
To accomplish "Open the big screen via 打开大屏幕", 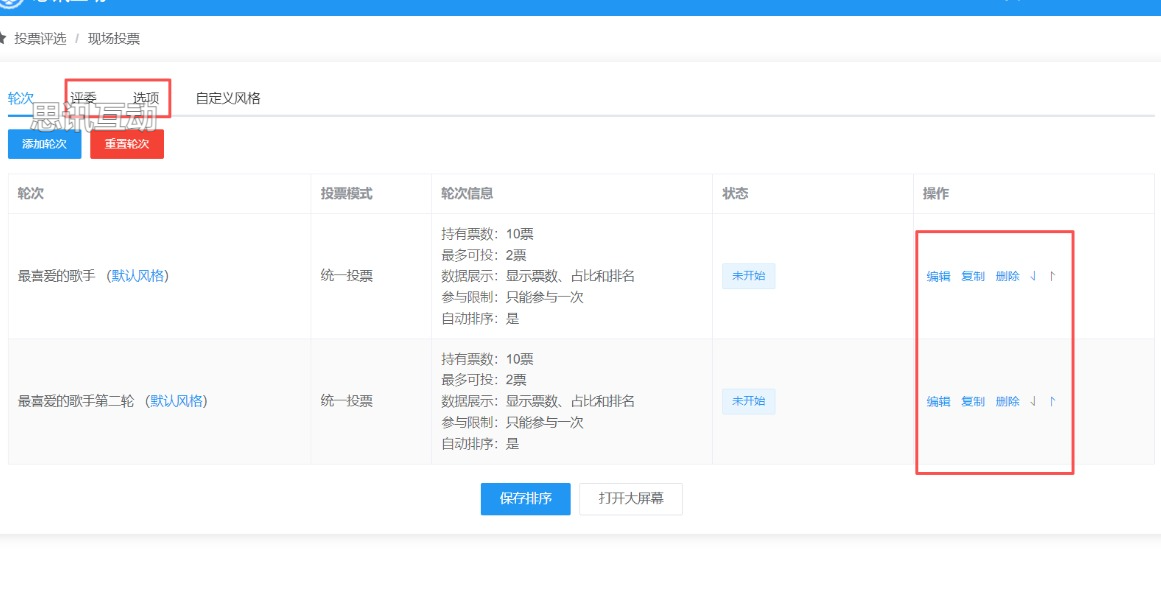I will tap(630, 498).
